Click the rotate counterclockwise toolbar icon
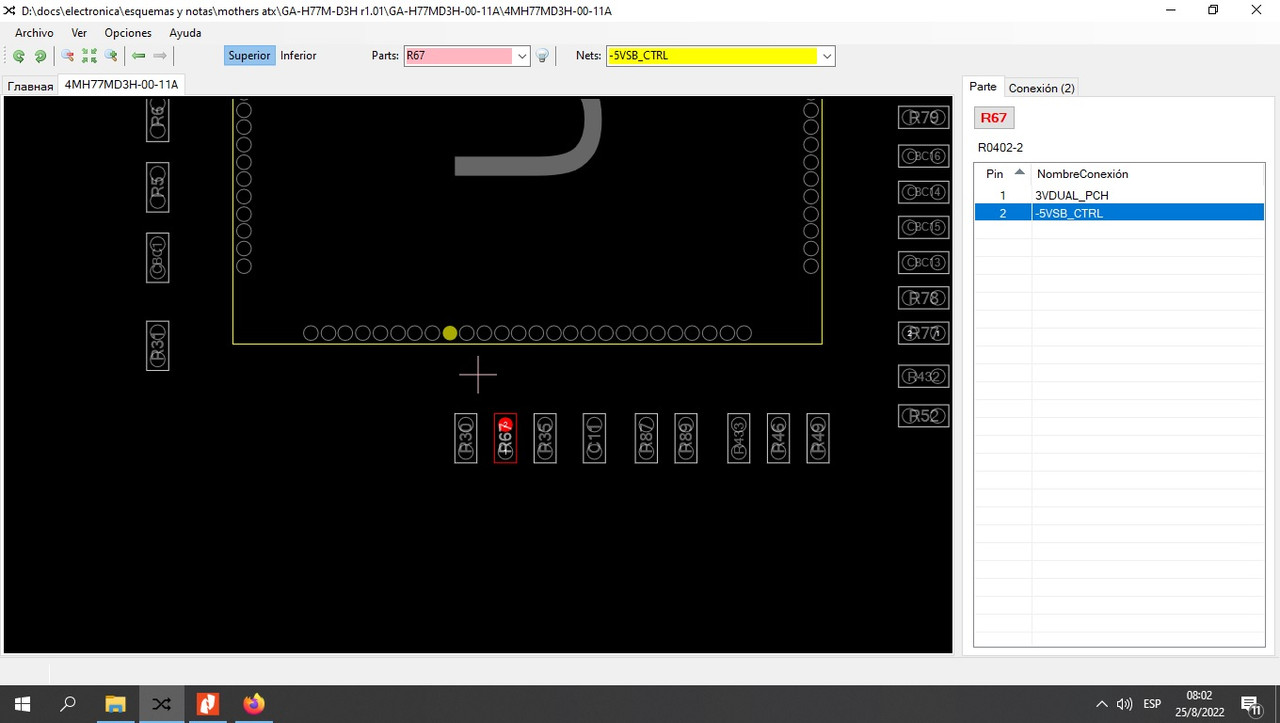 click(x=19, y=56)
